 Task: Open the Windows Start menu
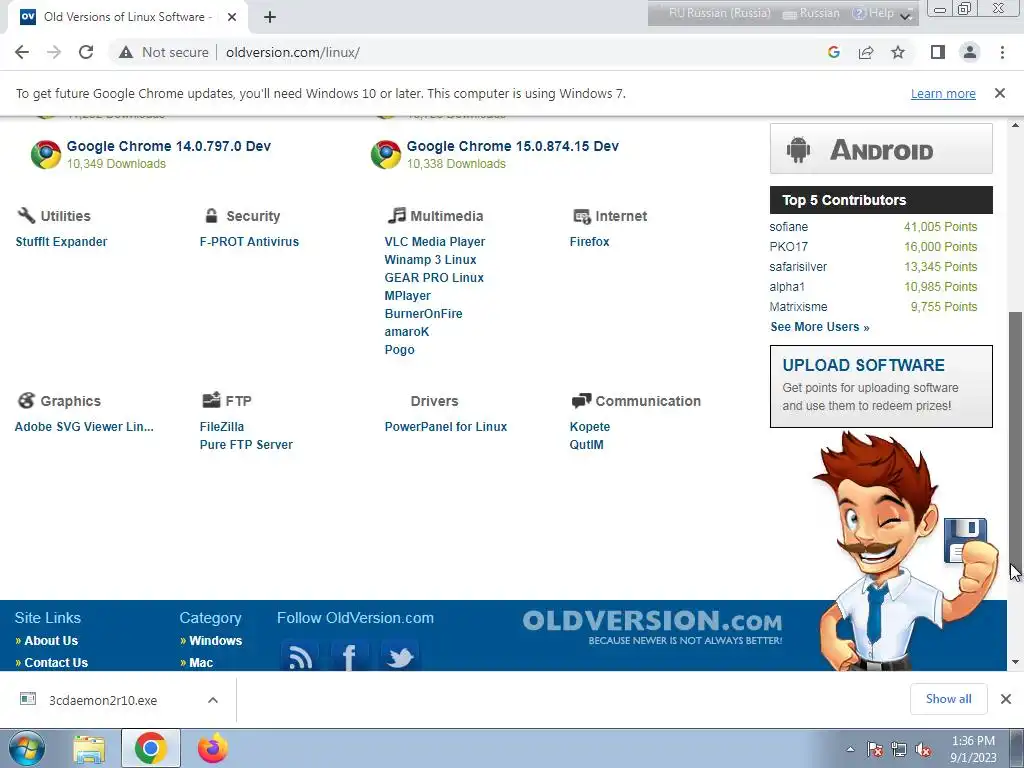click(26, 748)
